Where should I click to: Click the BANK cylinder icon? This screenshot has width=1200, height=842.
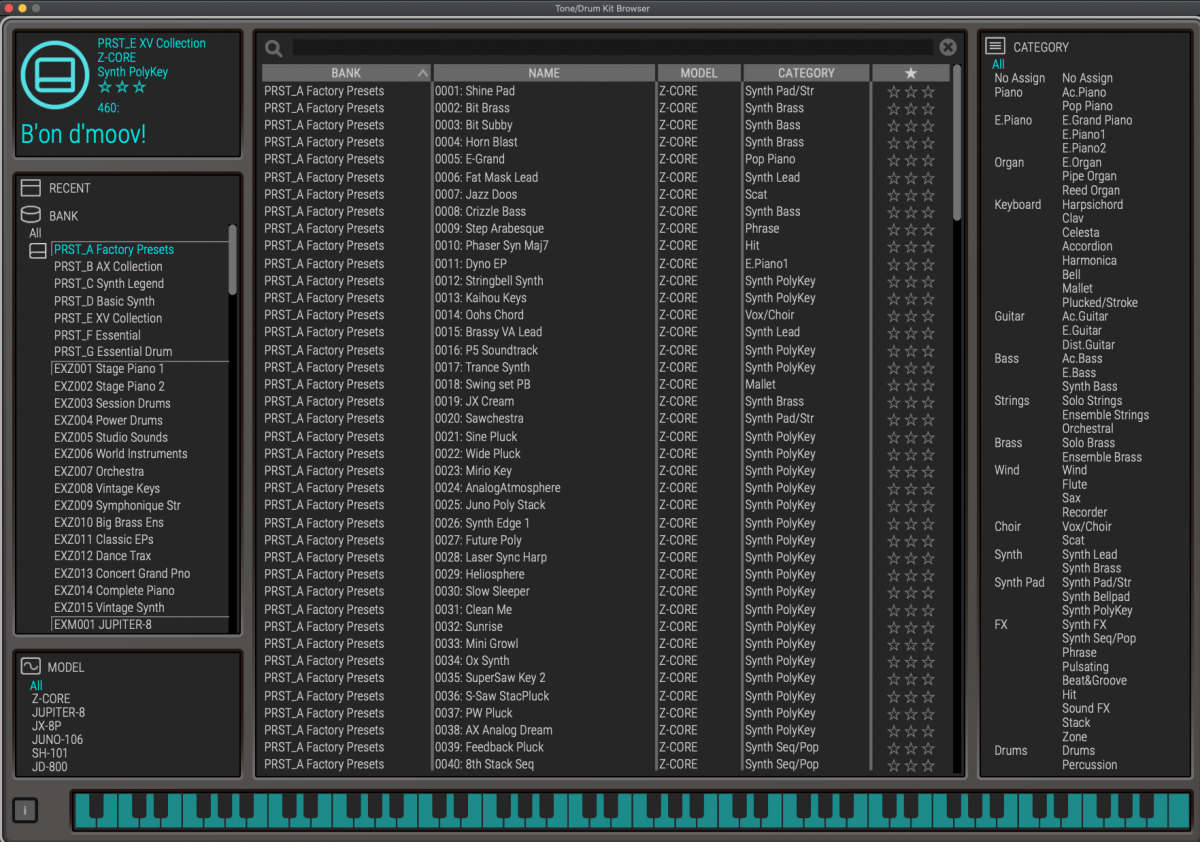coord(31,215)
